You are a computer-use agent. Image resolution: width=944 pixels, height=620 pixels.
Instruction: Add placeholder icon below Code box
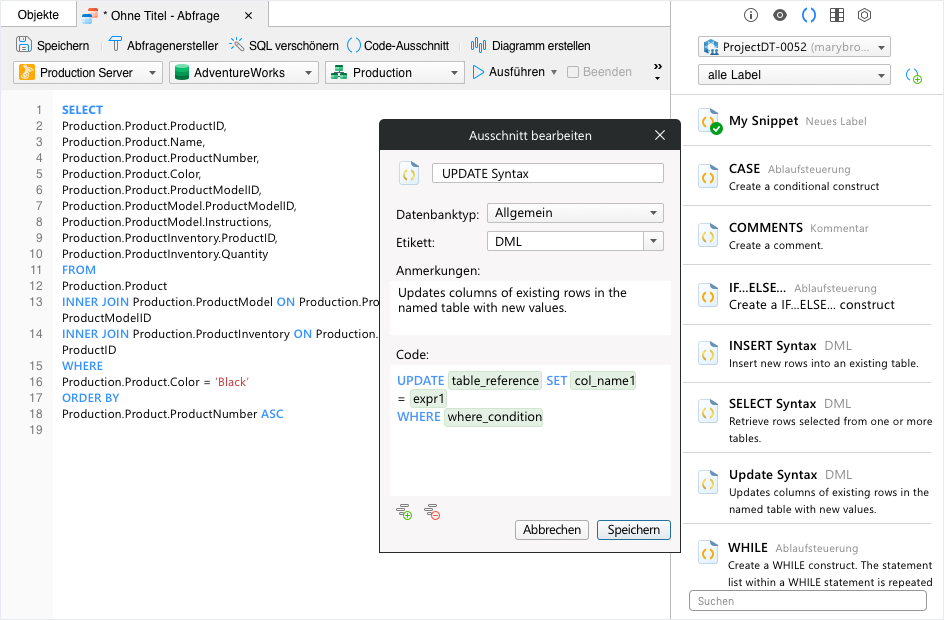click(x=404, y=512)
